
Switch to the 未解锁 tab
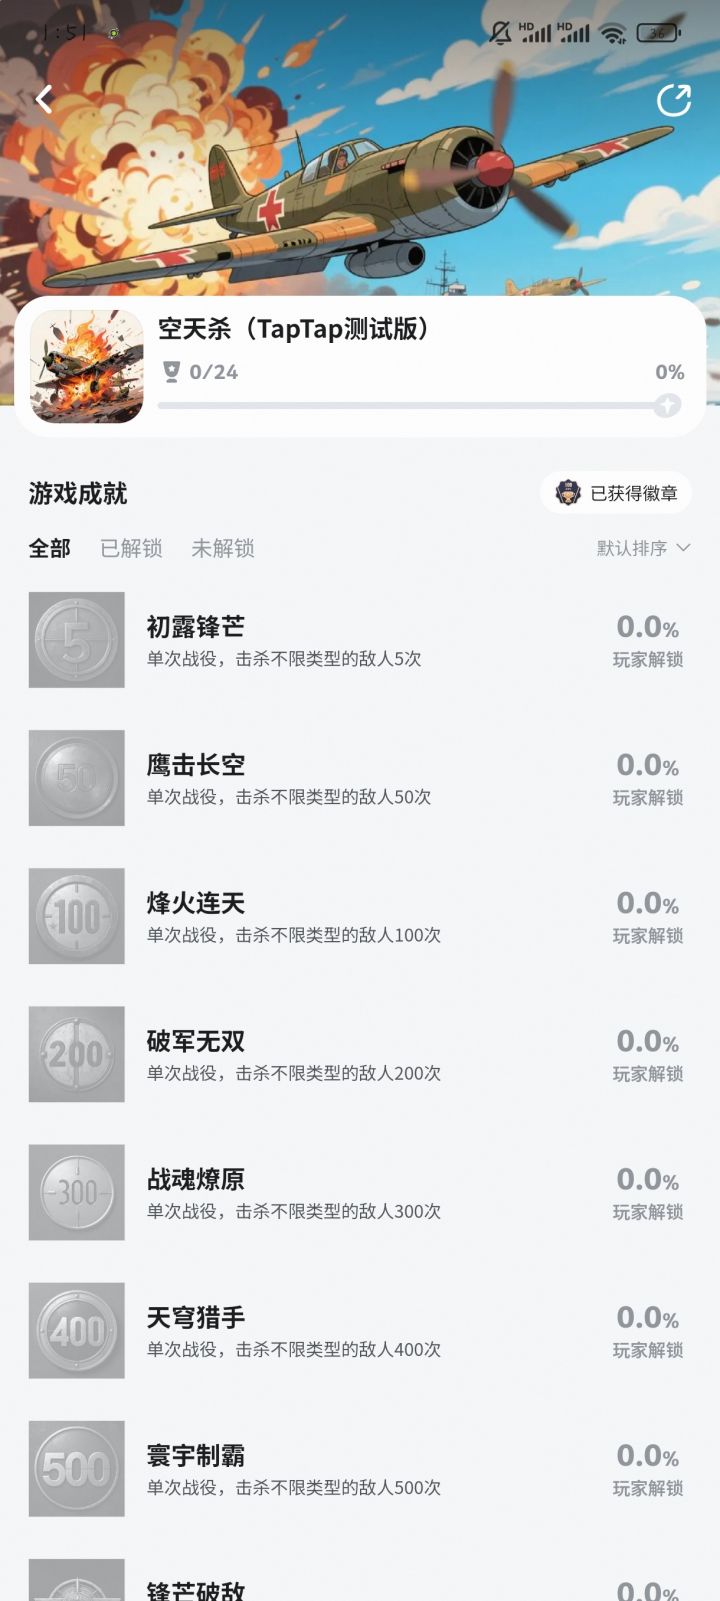pos(223,548)
